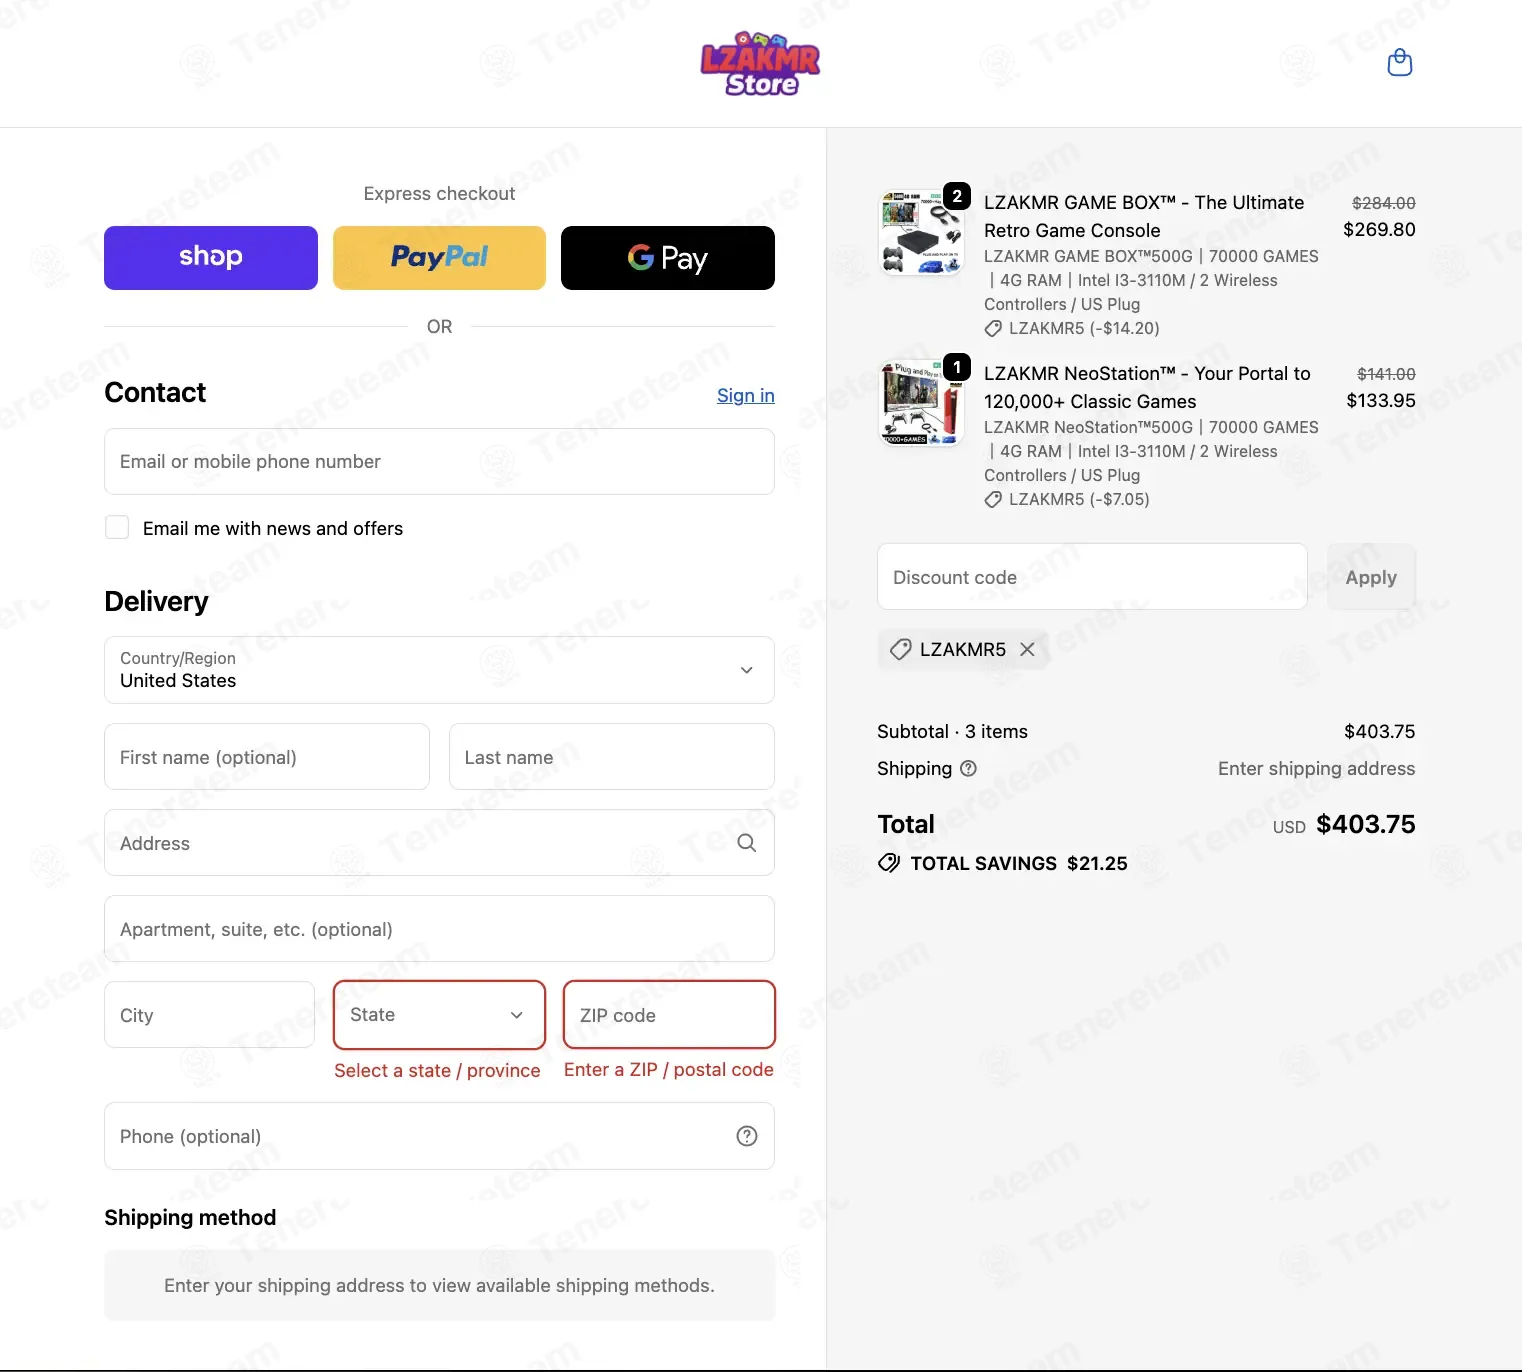Open the LZAKMR GAME BOX product thumbnail
The width and height of the screenshot is (1522, 1372).
pos(921,234)
